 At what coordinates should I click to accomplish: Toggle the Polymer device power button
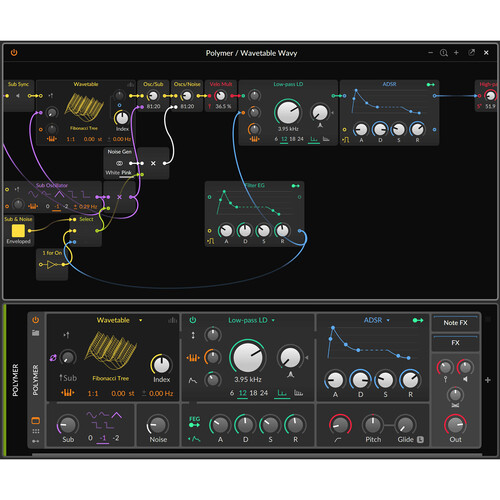(x=36, y=320)
